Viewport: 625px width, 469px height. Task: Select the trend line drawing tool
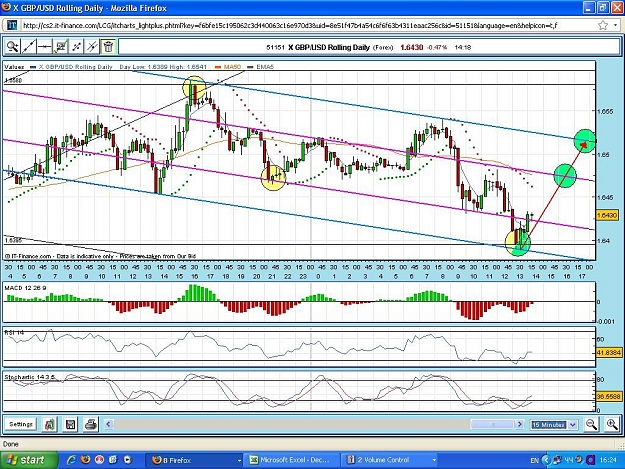[28, 47]
